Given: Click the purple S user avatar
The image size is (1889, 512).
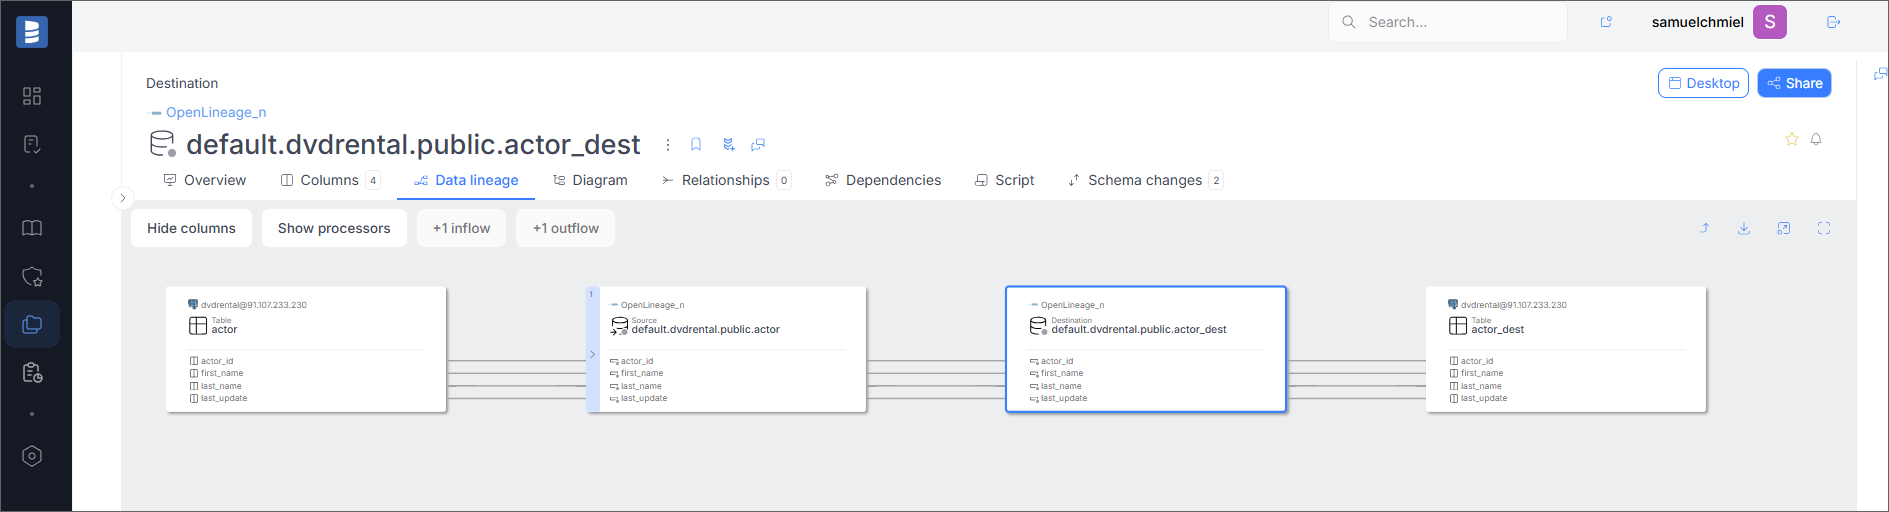Looking at the screenshot, I should [1770, 22].
